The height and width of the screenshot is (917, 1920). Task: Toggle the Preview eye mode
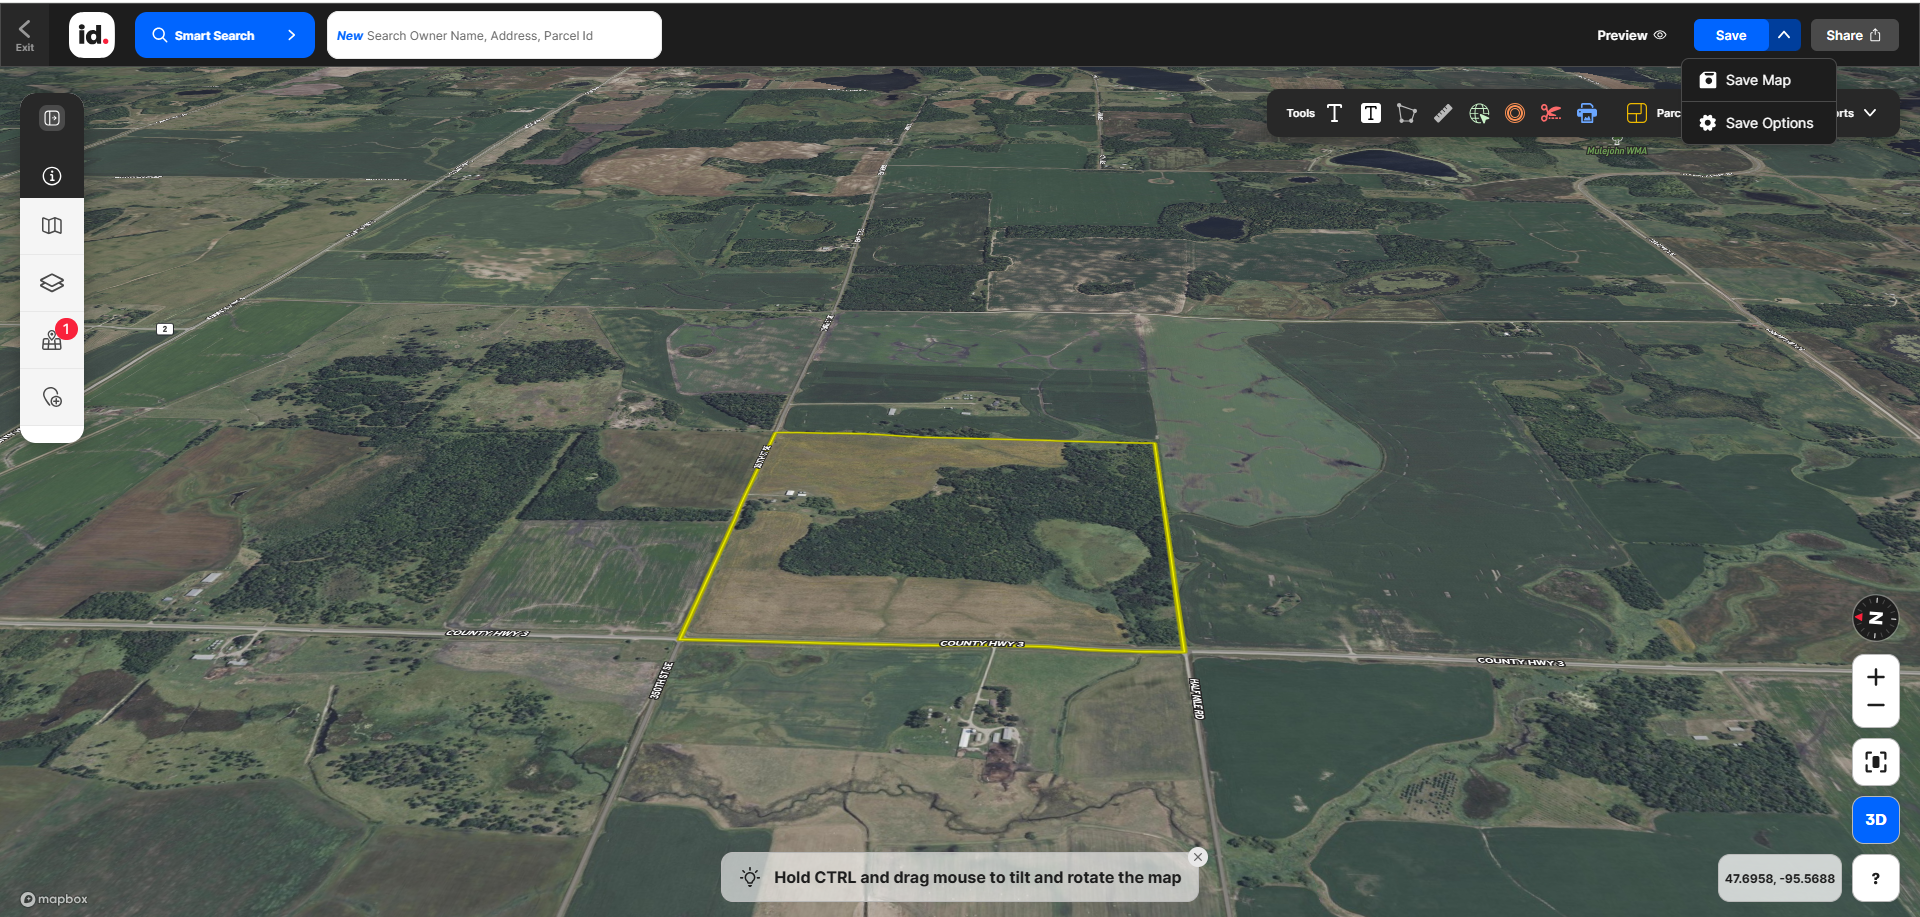tap(1631, 35)
